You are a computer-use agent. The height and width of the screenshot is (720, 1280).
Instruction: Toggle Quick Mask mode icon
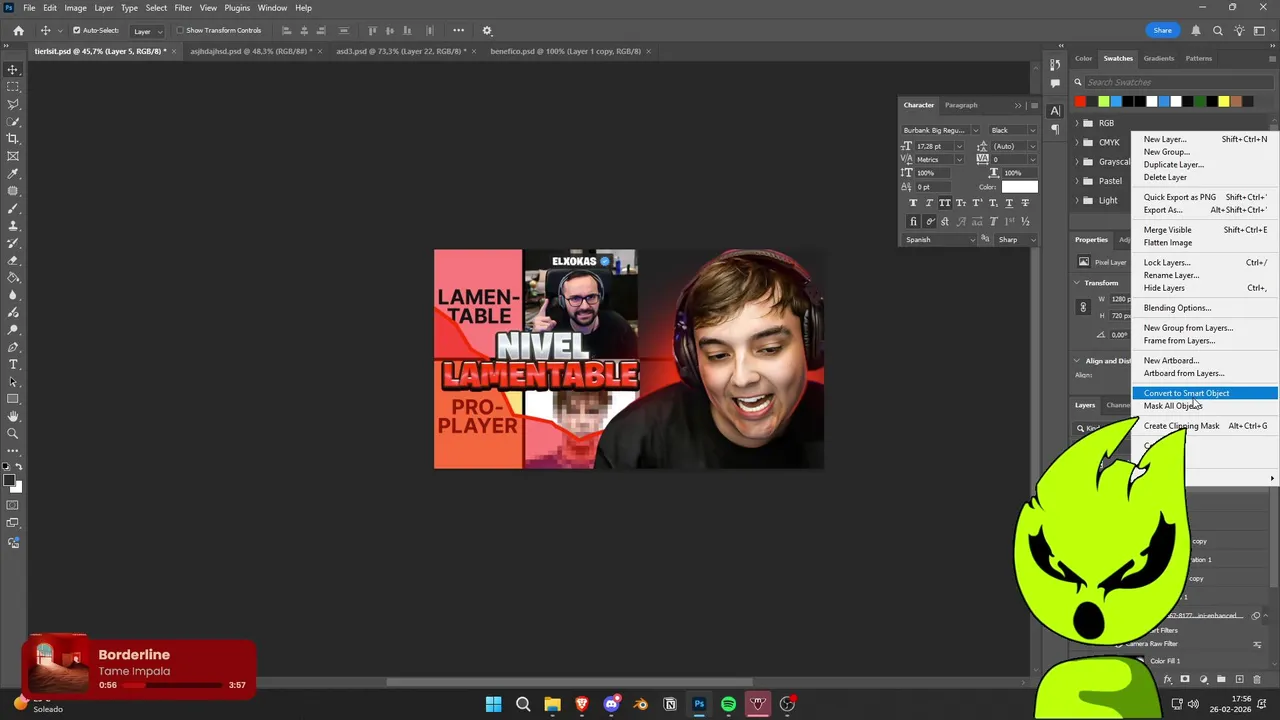tap(13, 505)
